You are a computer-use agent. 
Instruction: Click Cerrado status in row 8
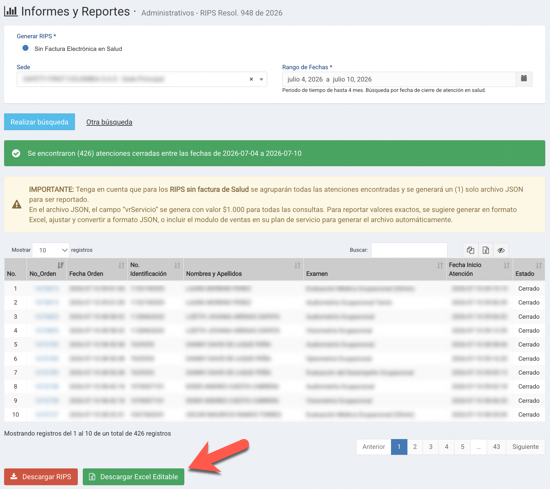pos(529,387)
